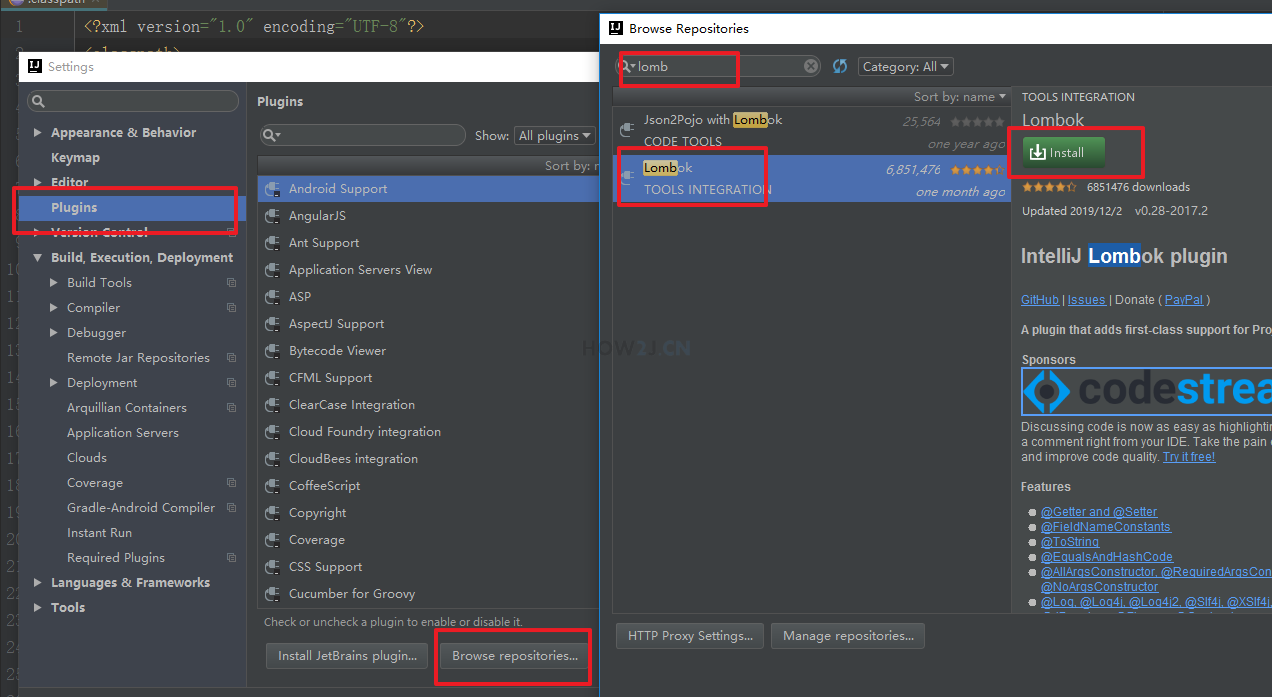
Task: Open the @EqualsAndHashCode link
Action: coord(1107,557)
